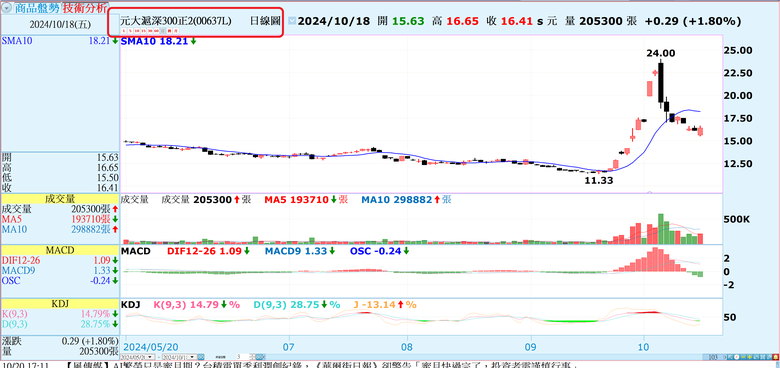
Task: Select the 1-minute period button
Action: 124,31
